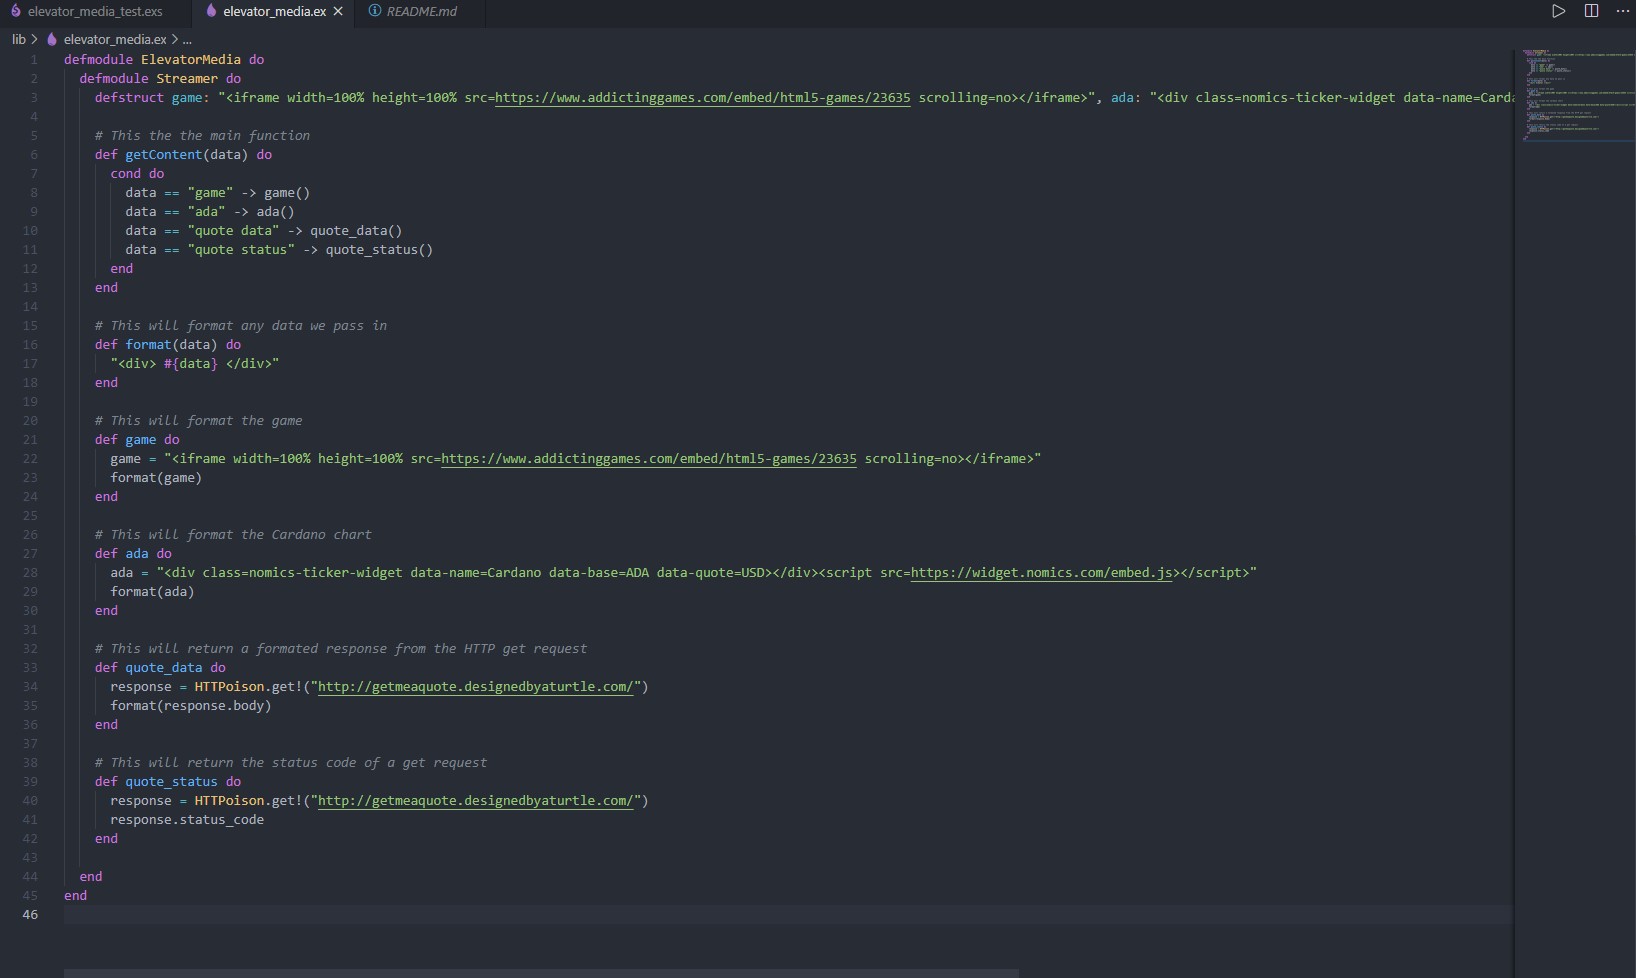Click the Split Editor icon
Image resolution: width=1636 pixels, height=978 pixels.
pos(1591,11)
